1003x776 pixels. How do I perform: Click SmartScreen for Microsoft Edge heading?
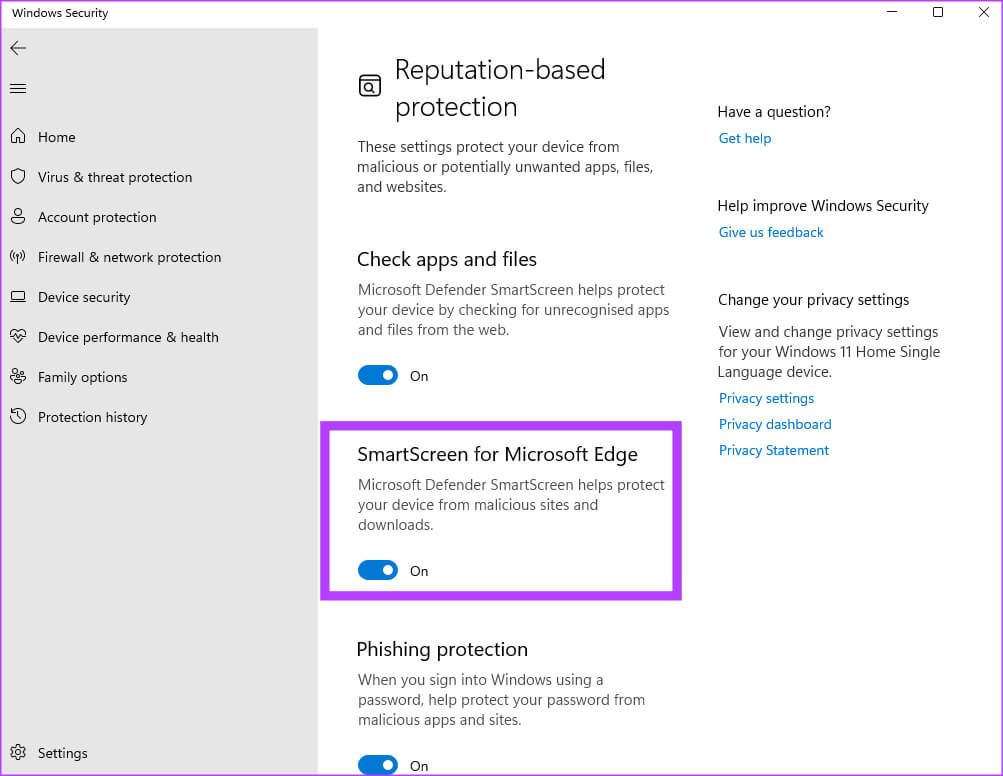(497, 454)
